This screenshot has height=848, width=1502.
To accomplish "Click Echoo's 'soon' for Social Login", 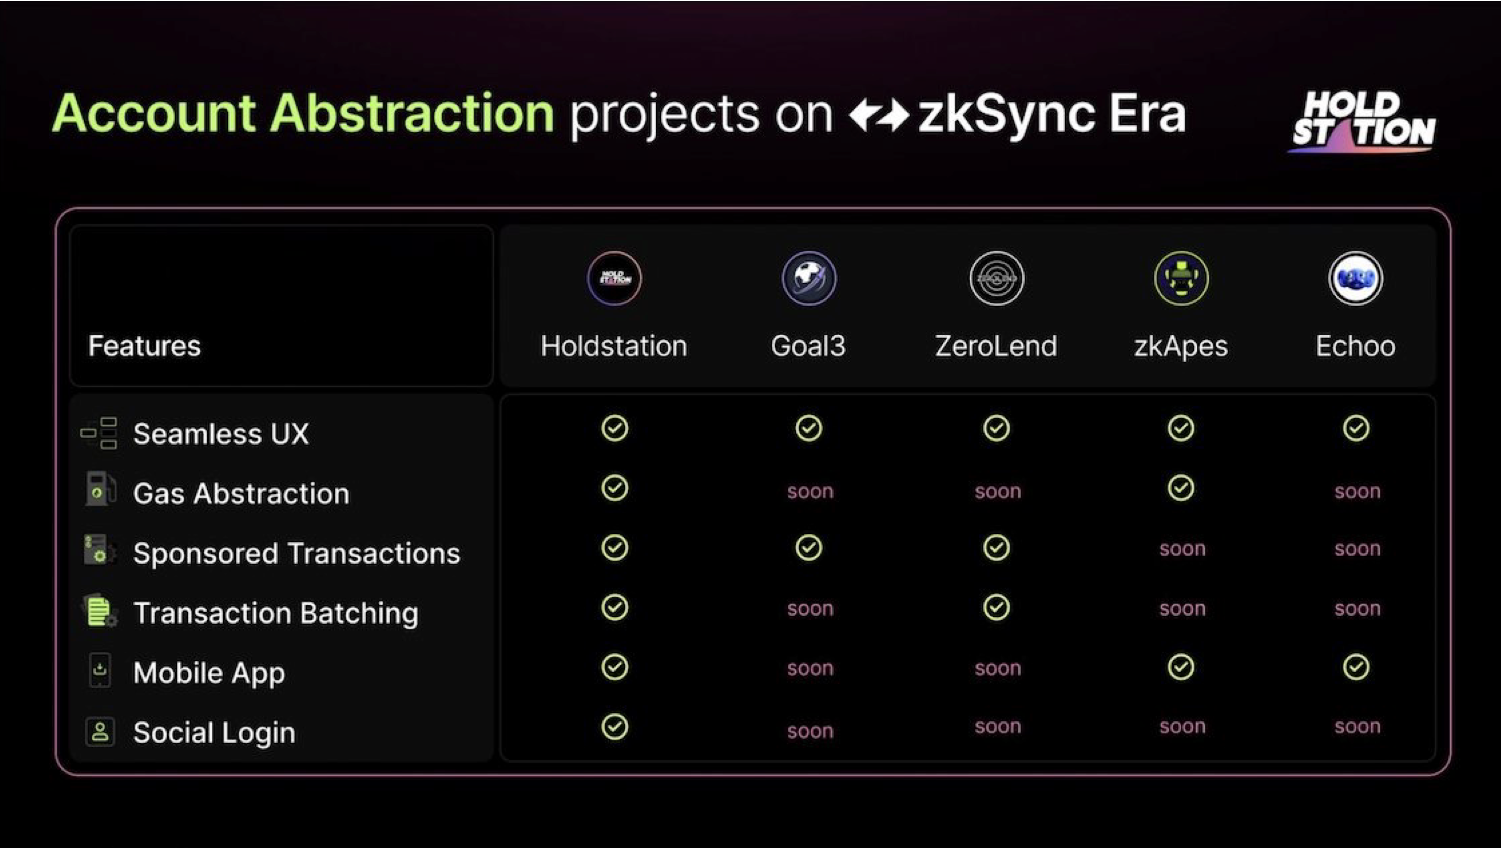I will coord(1357,727).
